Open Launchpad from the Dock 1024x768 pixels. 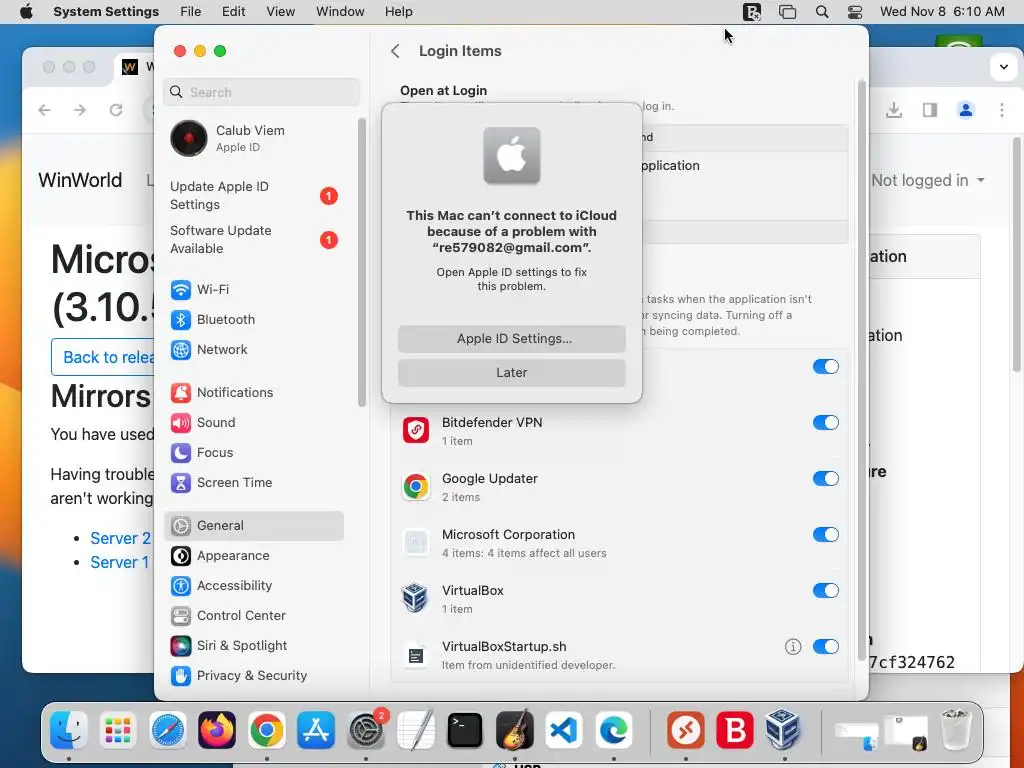point(118,729)
